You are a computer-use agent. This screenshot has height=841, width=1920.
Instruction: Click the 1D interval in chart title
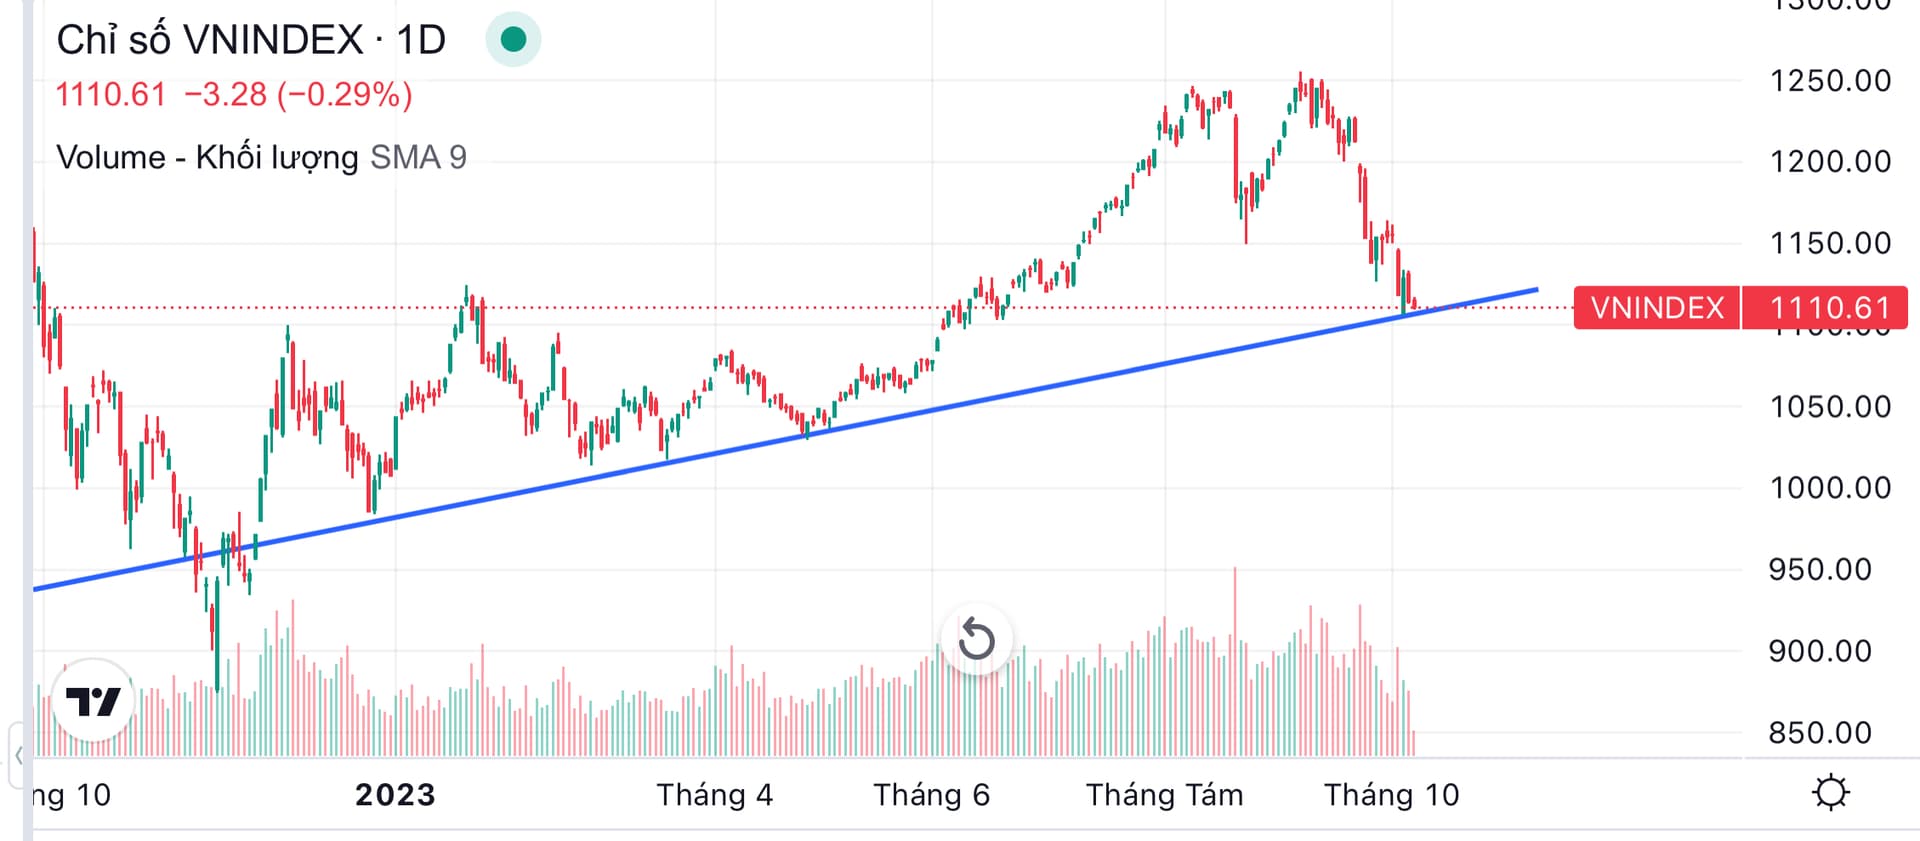point(421,40)
